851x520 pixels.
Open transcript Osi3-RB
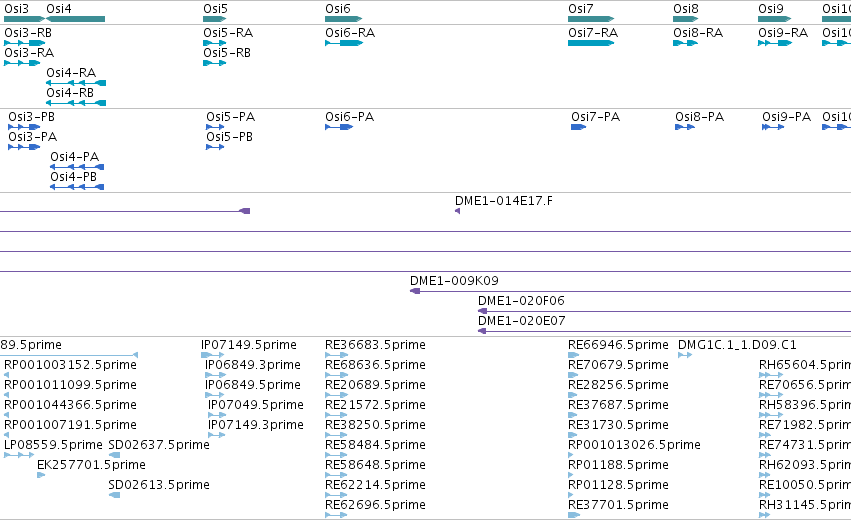(24, 43)
